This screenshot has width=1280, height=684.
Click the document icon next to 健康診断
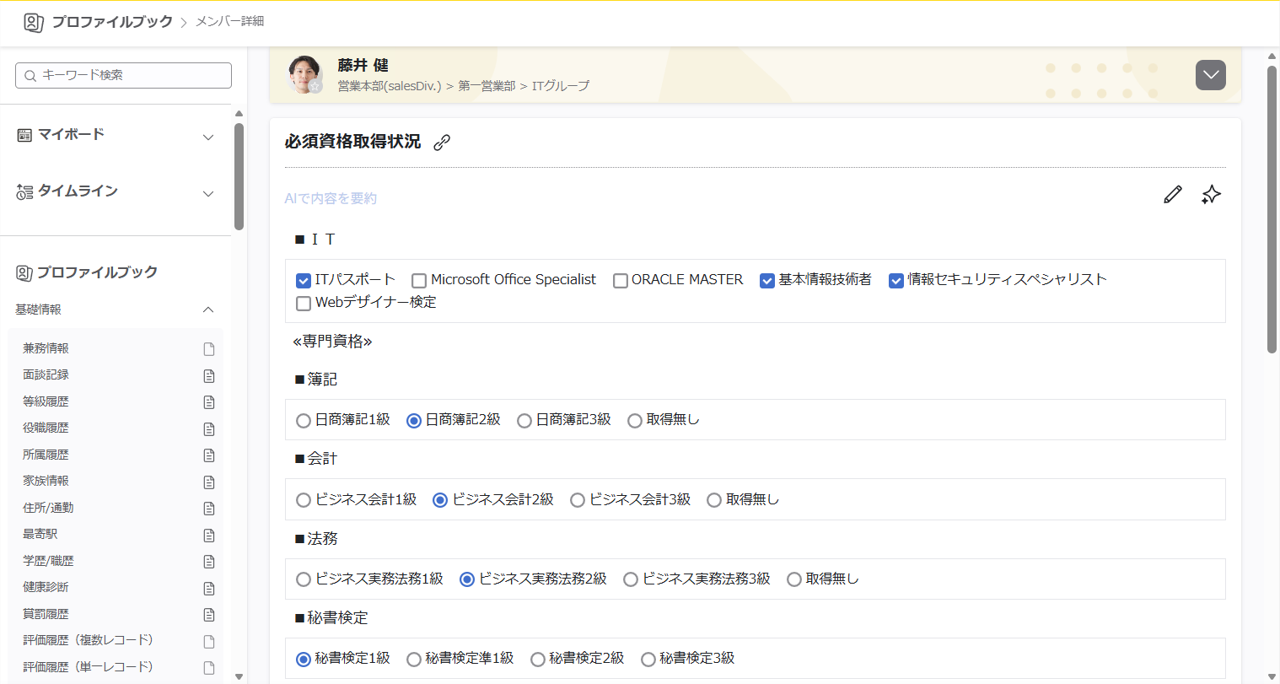tap(209, 588)
